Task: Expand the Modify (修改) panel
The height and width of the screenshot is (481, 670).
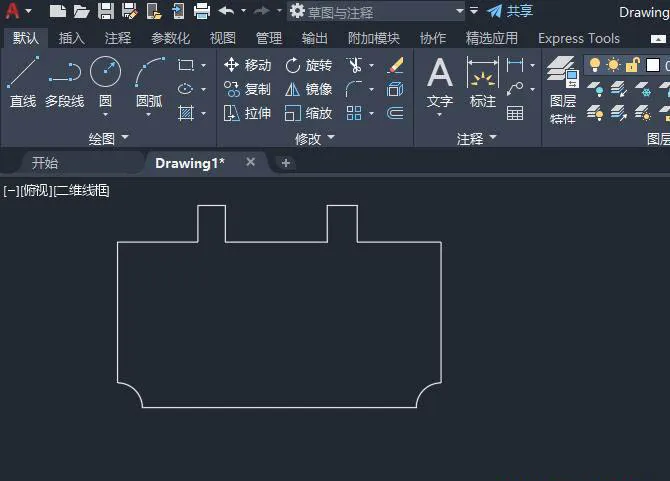Action: tap(314, 138)
